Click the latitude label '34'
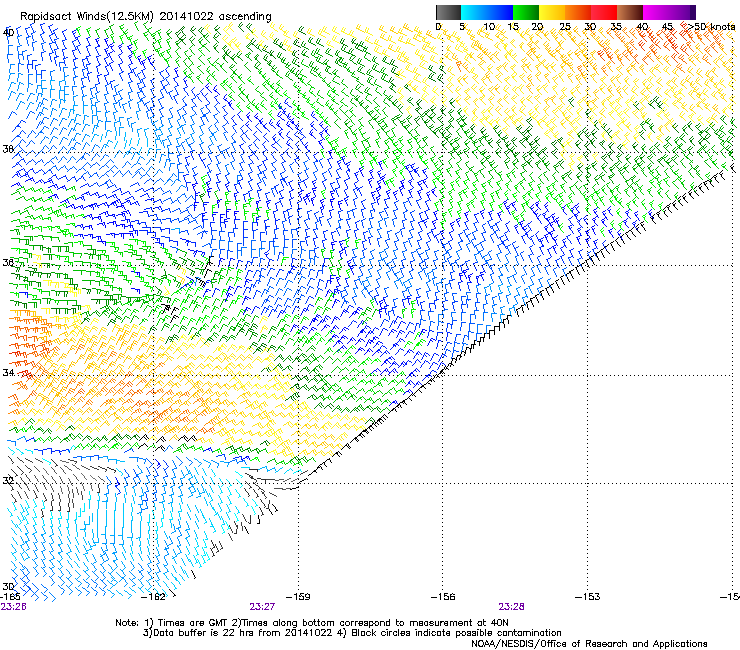 coord(8,373)
